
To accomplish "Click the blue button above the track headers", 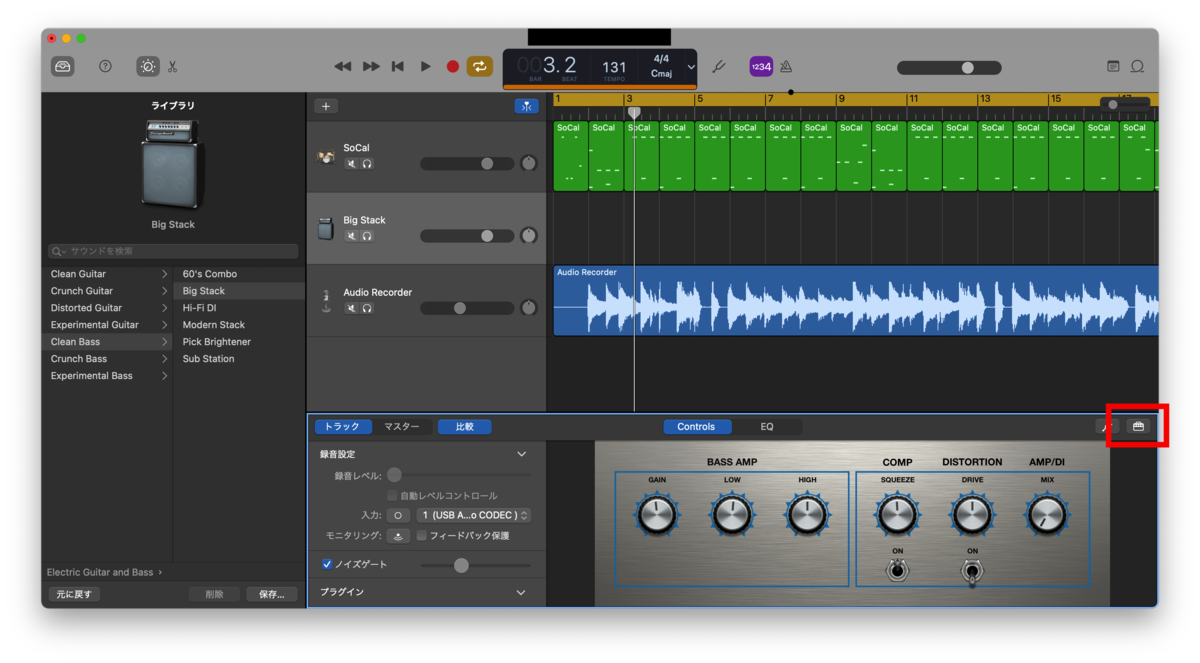I will 526,106.
